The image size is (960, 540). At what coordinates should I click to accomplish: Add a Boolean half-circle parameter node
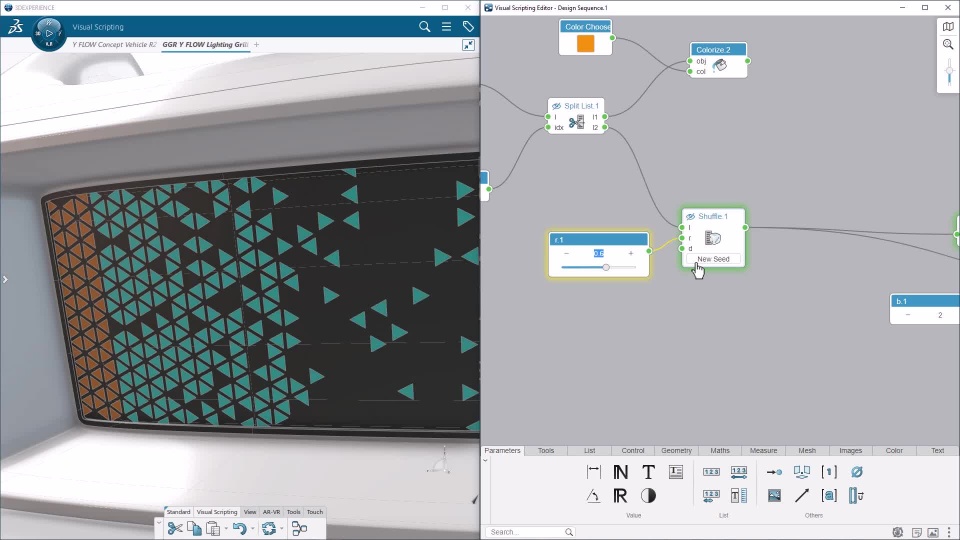point(648,495)
